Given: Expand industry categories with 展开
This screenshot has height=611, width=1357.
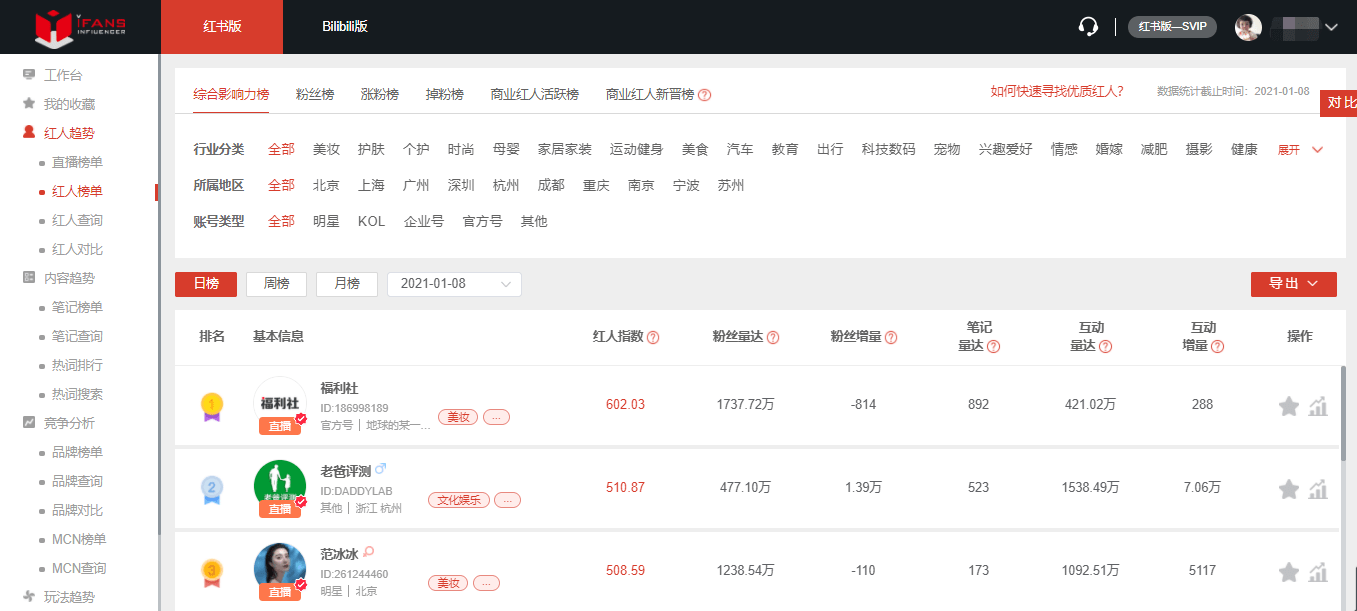Looking at the screenshot, I should point(1300,150).
